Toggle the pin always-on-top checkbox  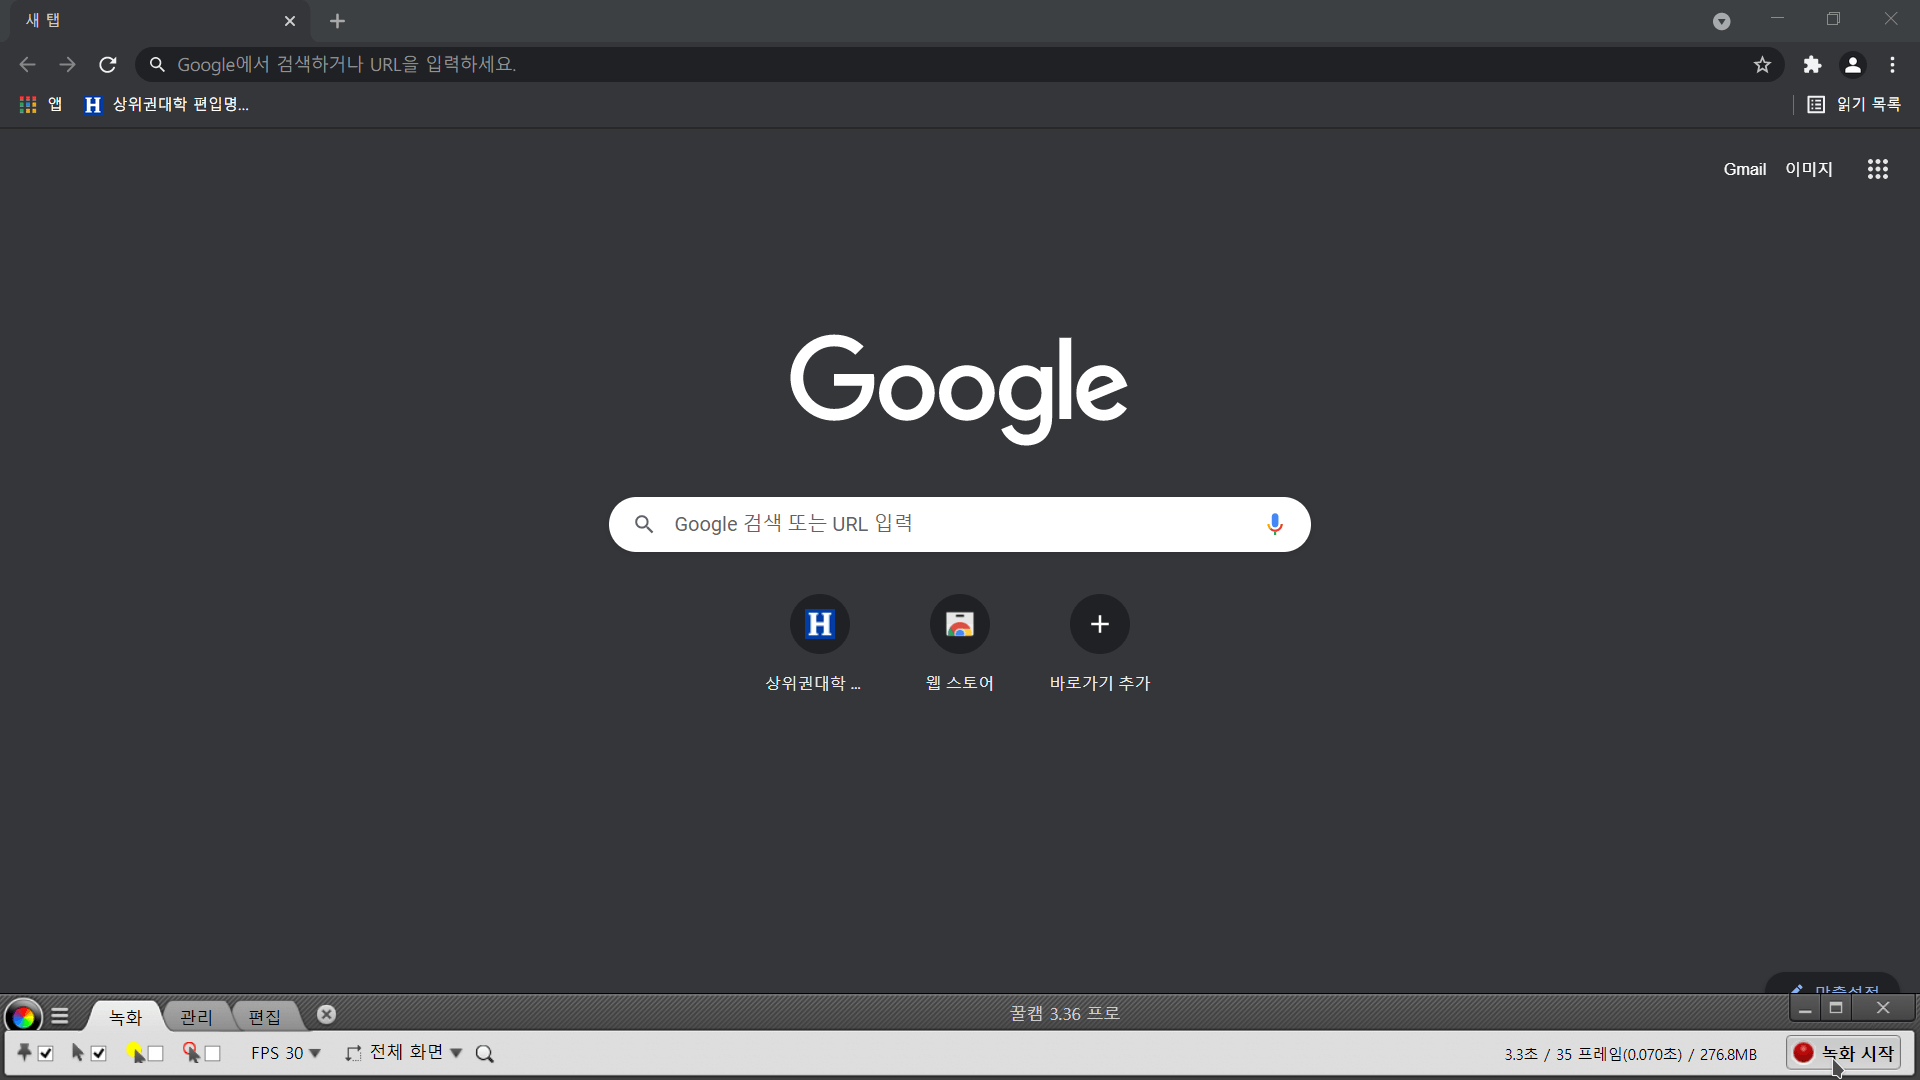coord(46,1053)
